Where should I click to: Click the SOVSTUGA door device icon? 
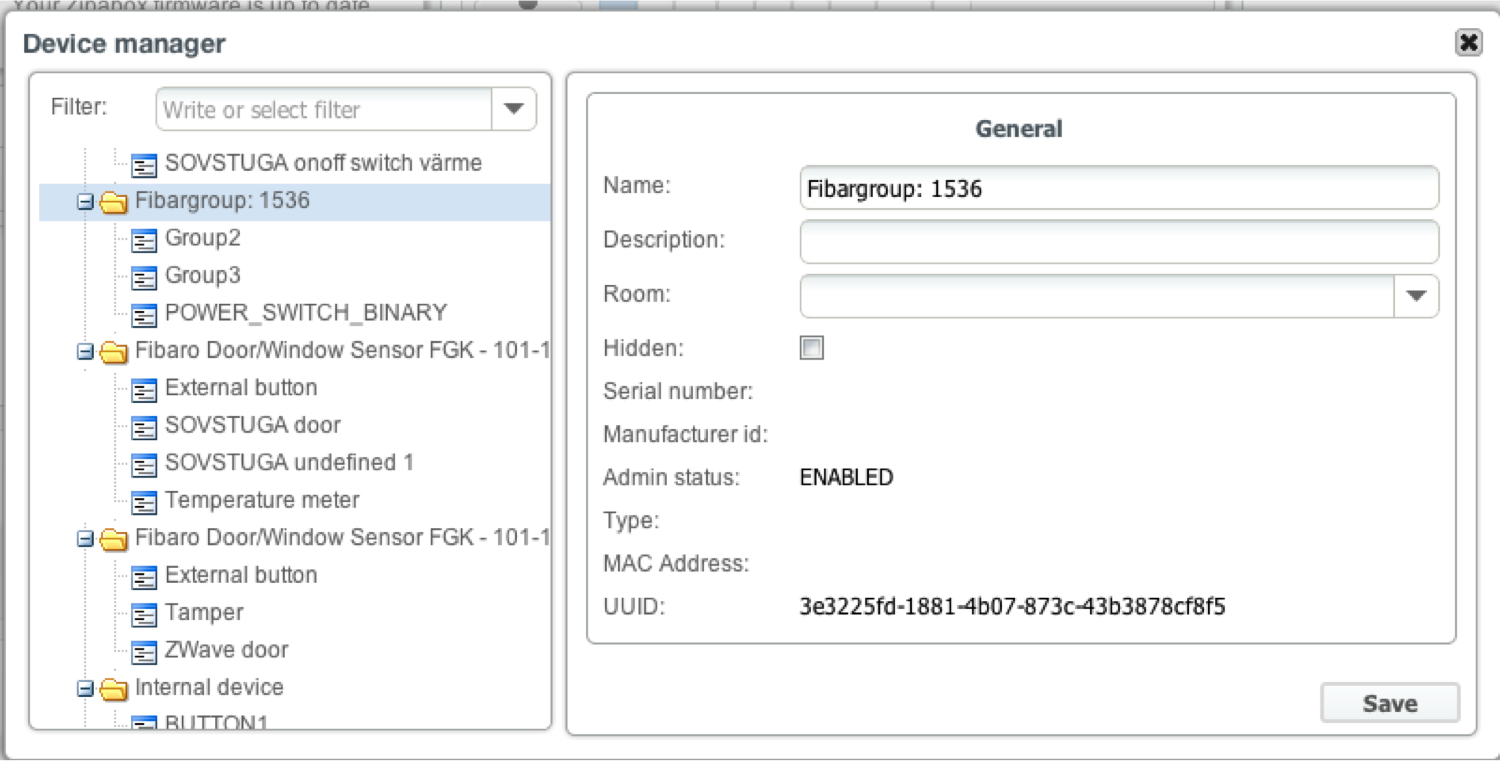(145, 427)
